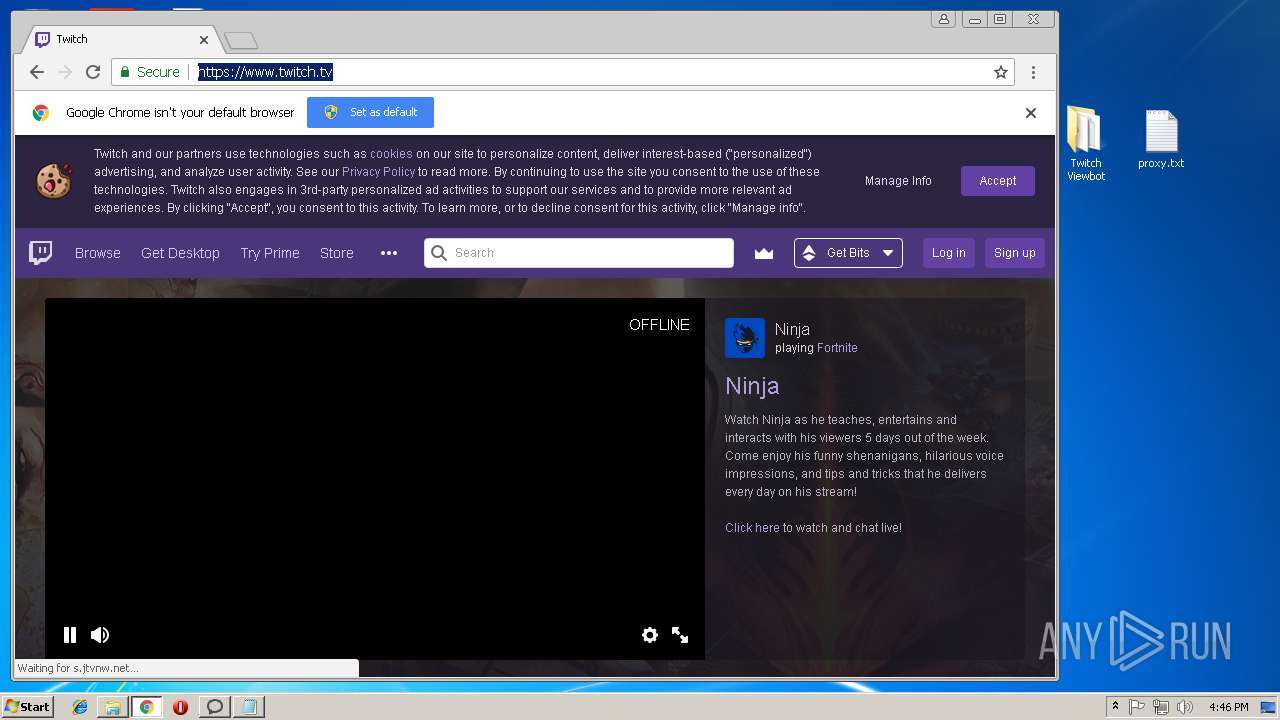
Task: Expand the Get Bits dropdown
Action: [848, 253]
